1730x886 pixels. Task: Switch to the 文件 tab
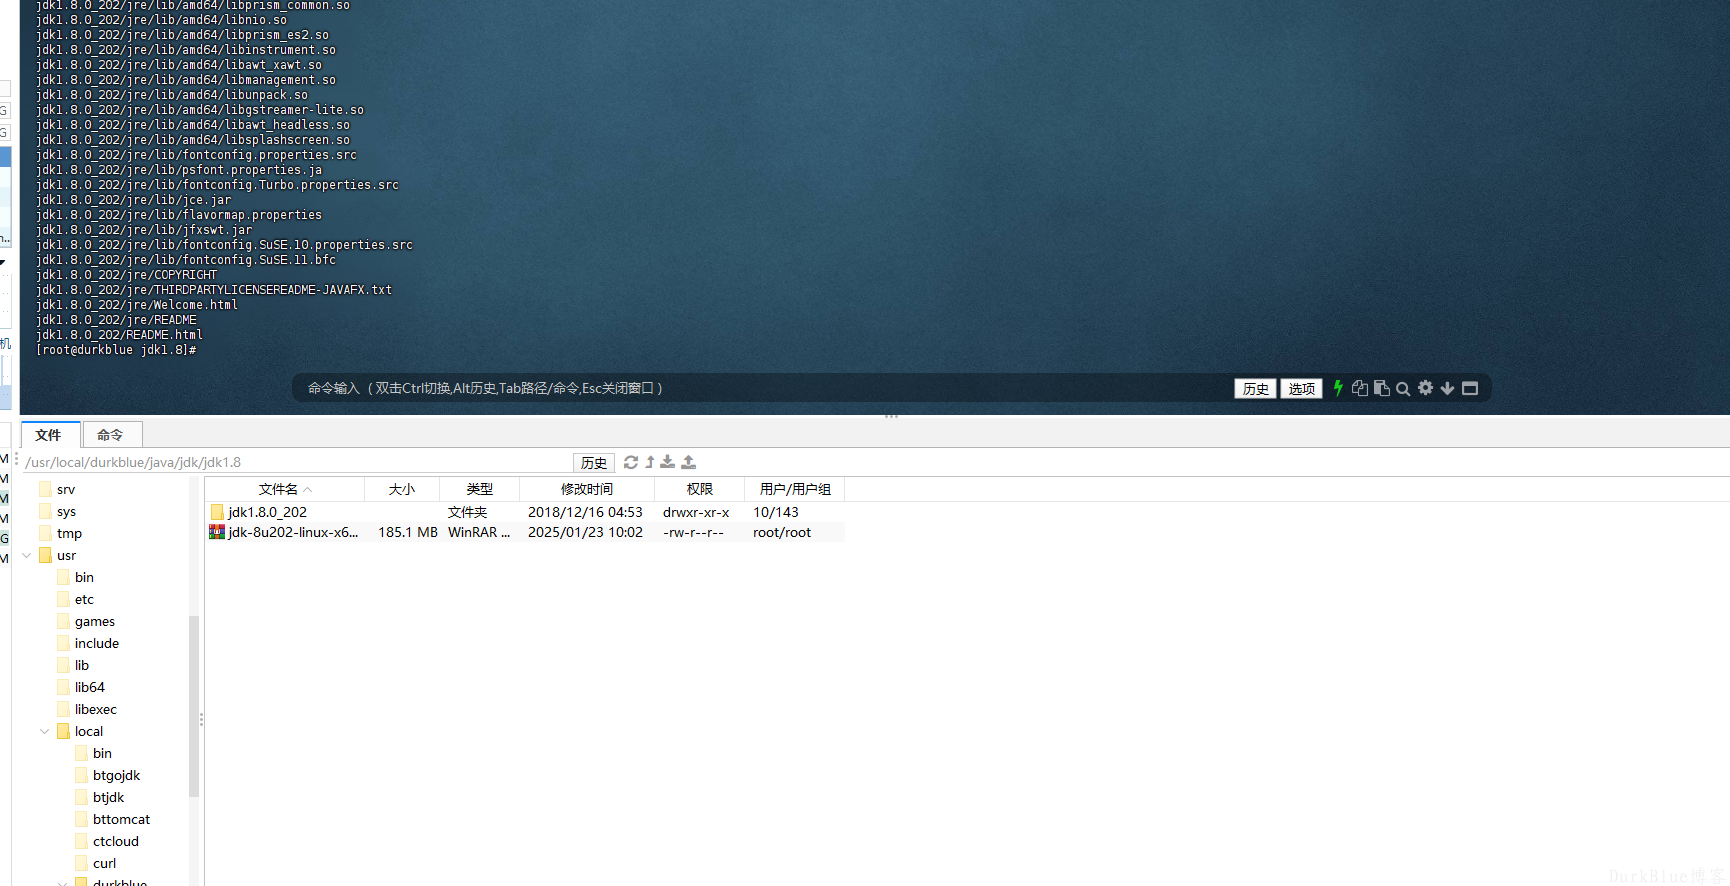coord(48,435)
